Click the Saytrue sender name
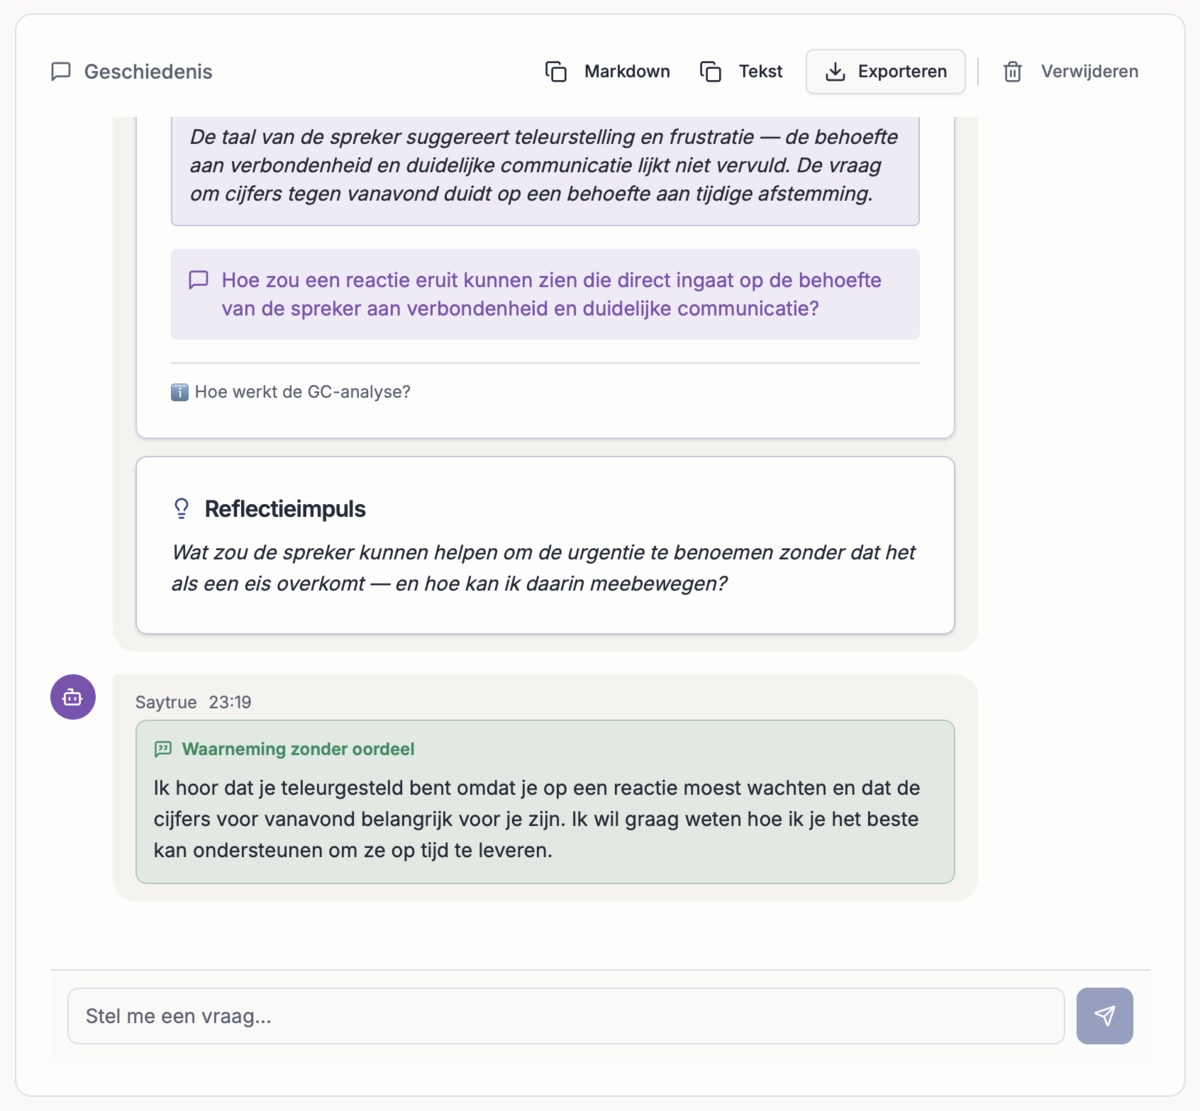The height and width of the screenshot is (1111, 1200). (166, 702)
